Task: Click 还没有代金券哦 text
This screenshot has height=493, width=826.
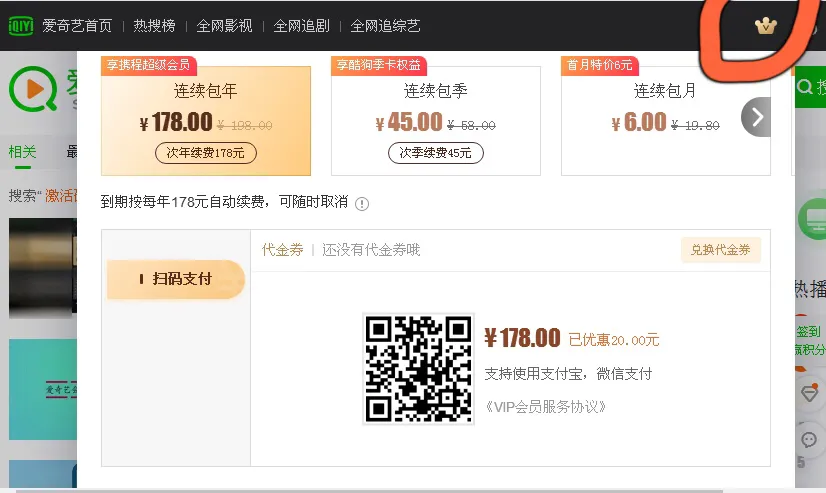Action: 371,250
